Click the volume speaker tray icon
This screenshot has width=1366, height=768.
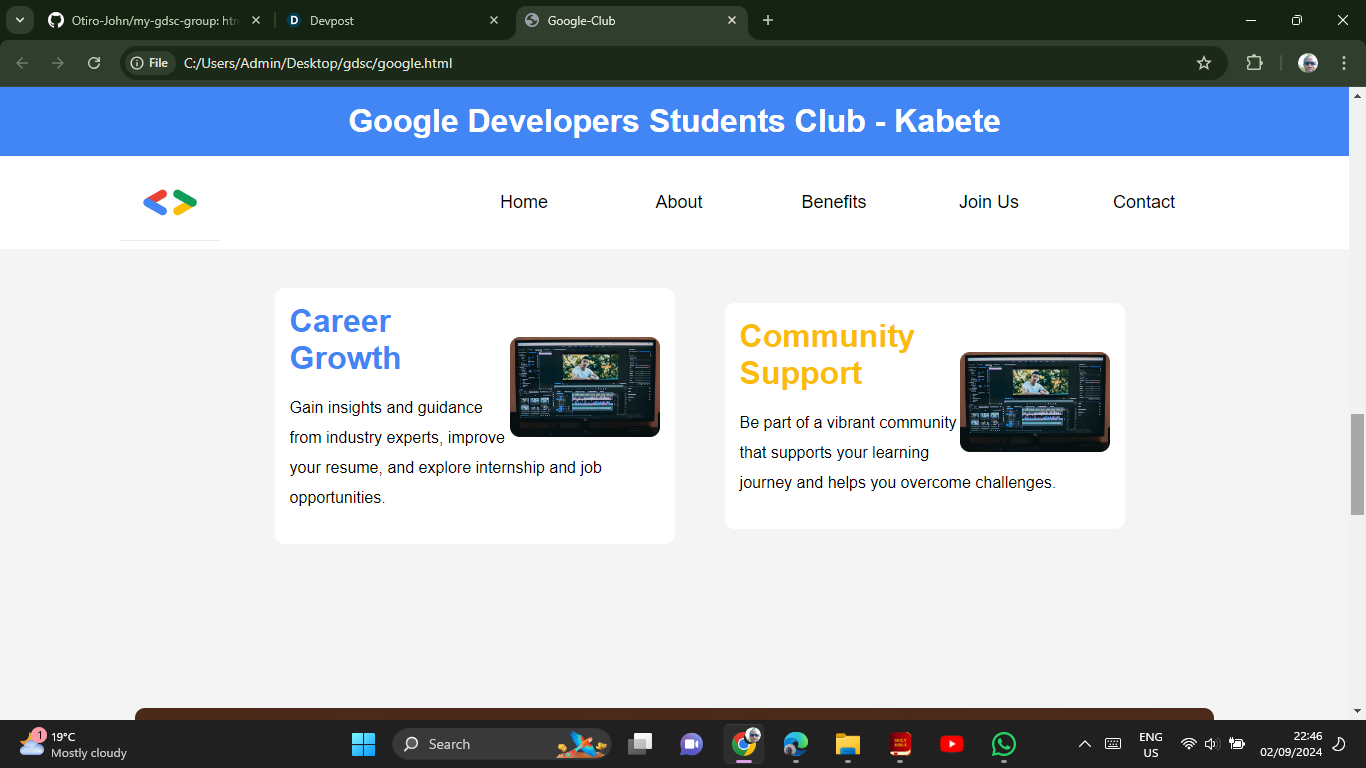pos(1212,744)
